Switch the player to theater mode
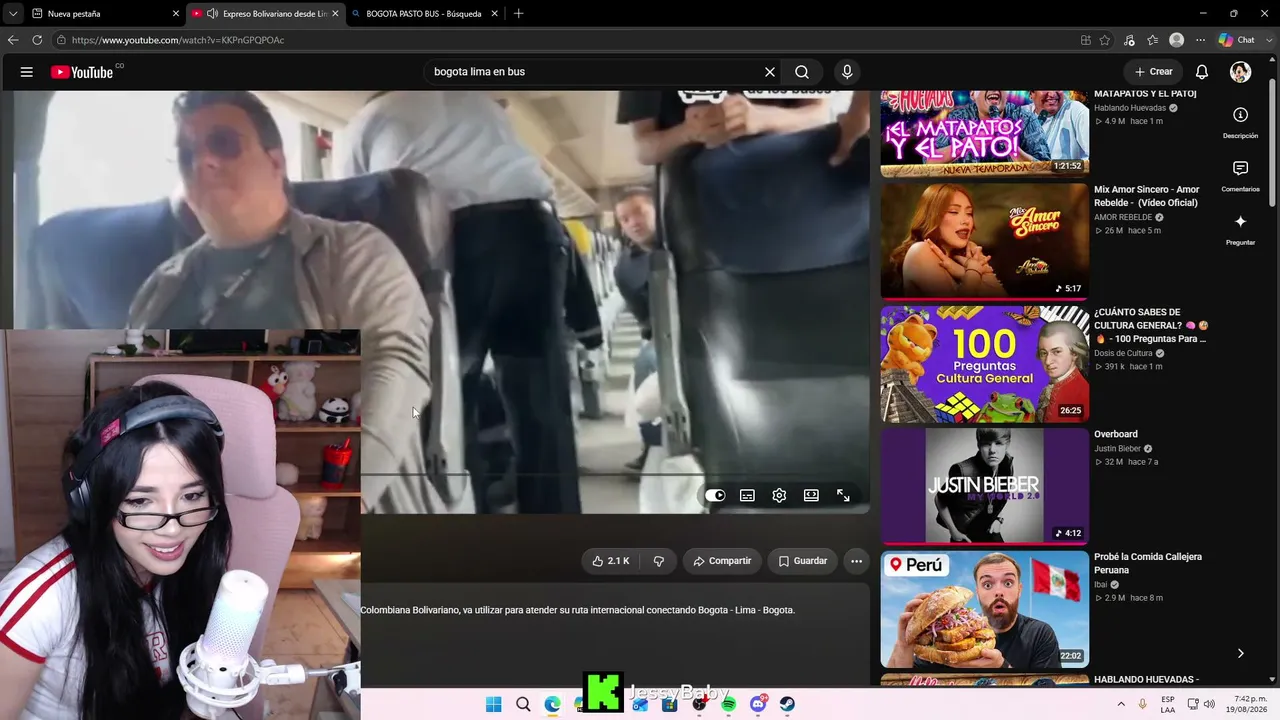The image size is (1280, 720). click(x=811, y=495)
